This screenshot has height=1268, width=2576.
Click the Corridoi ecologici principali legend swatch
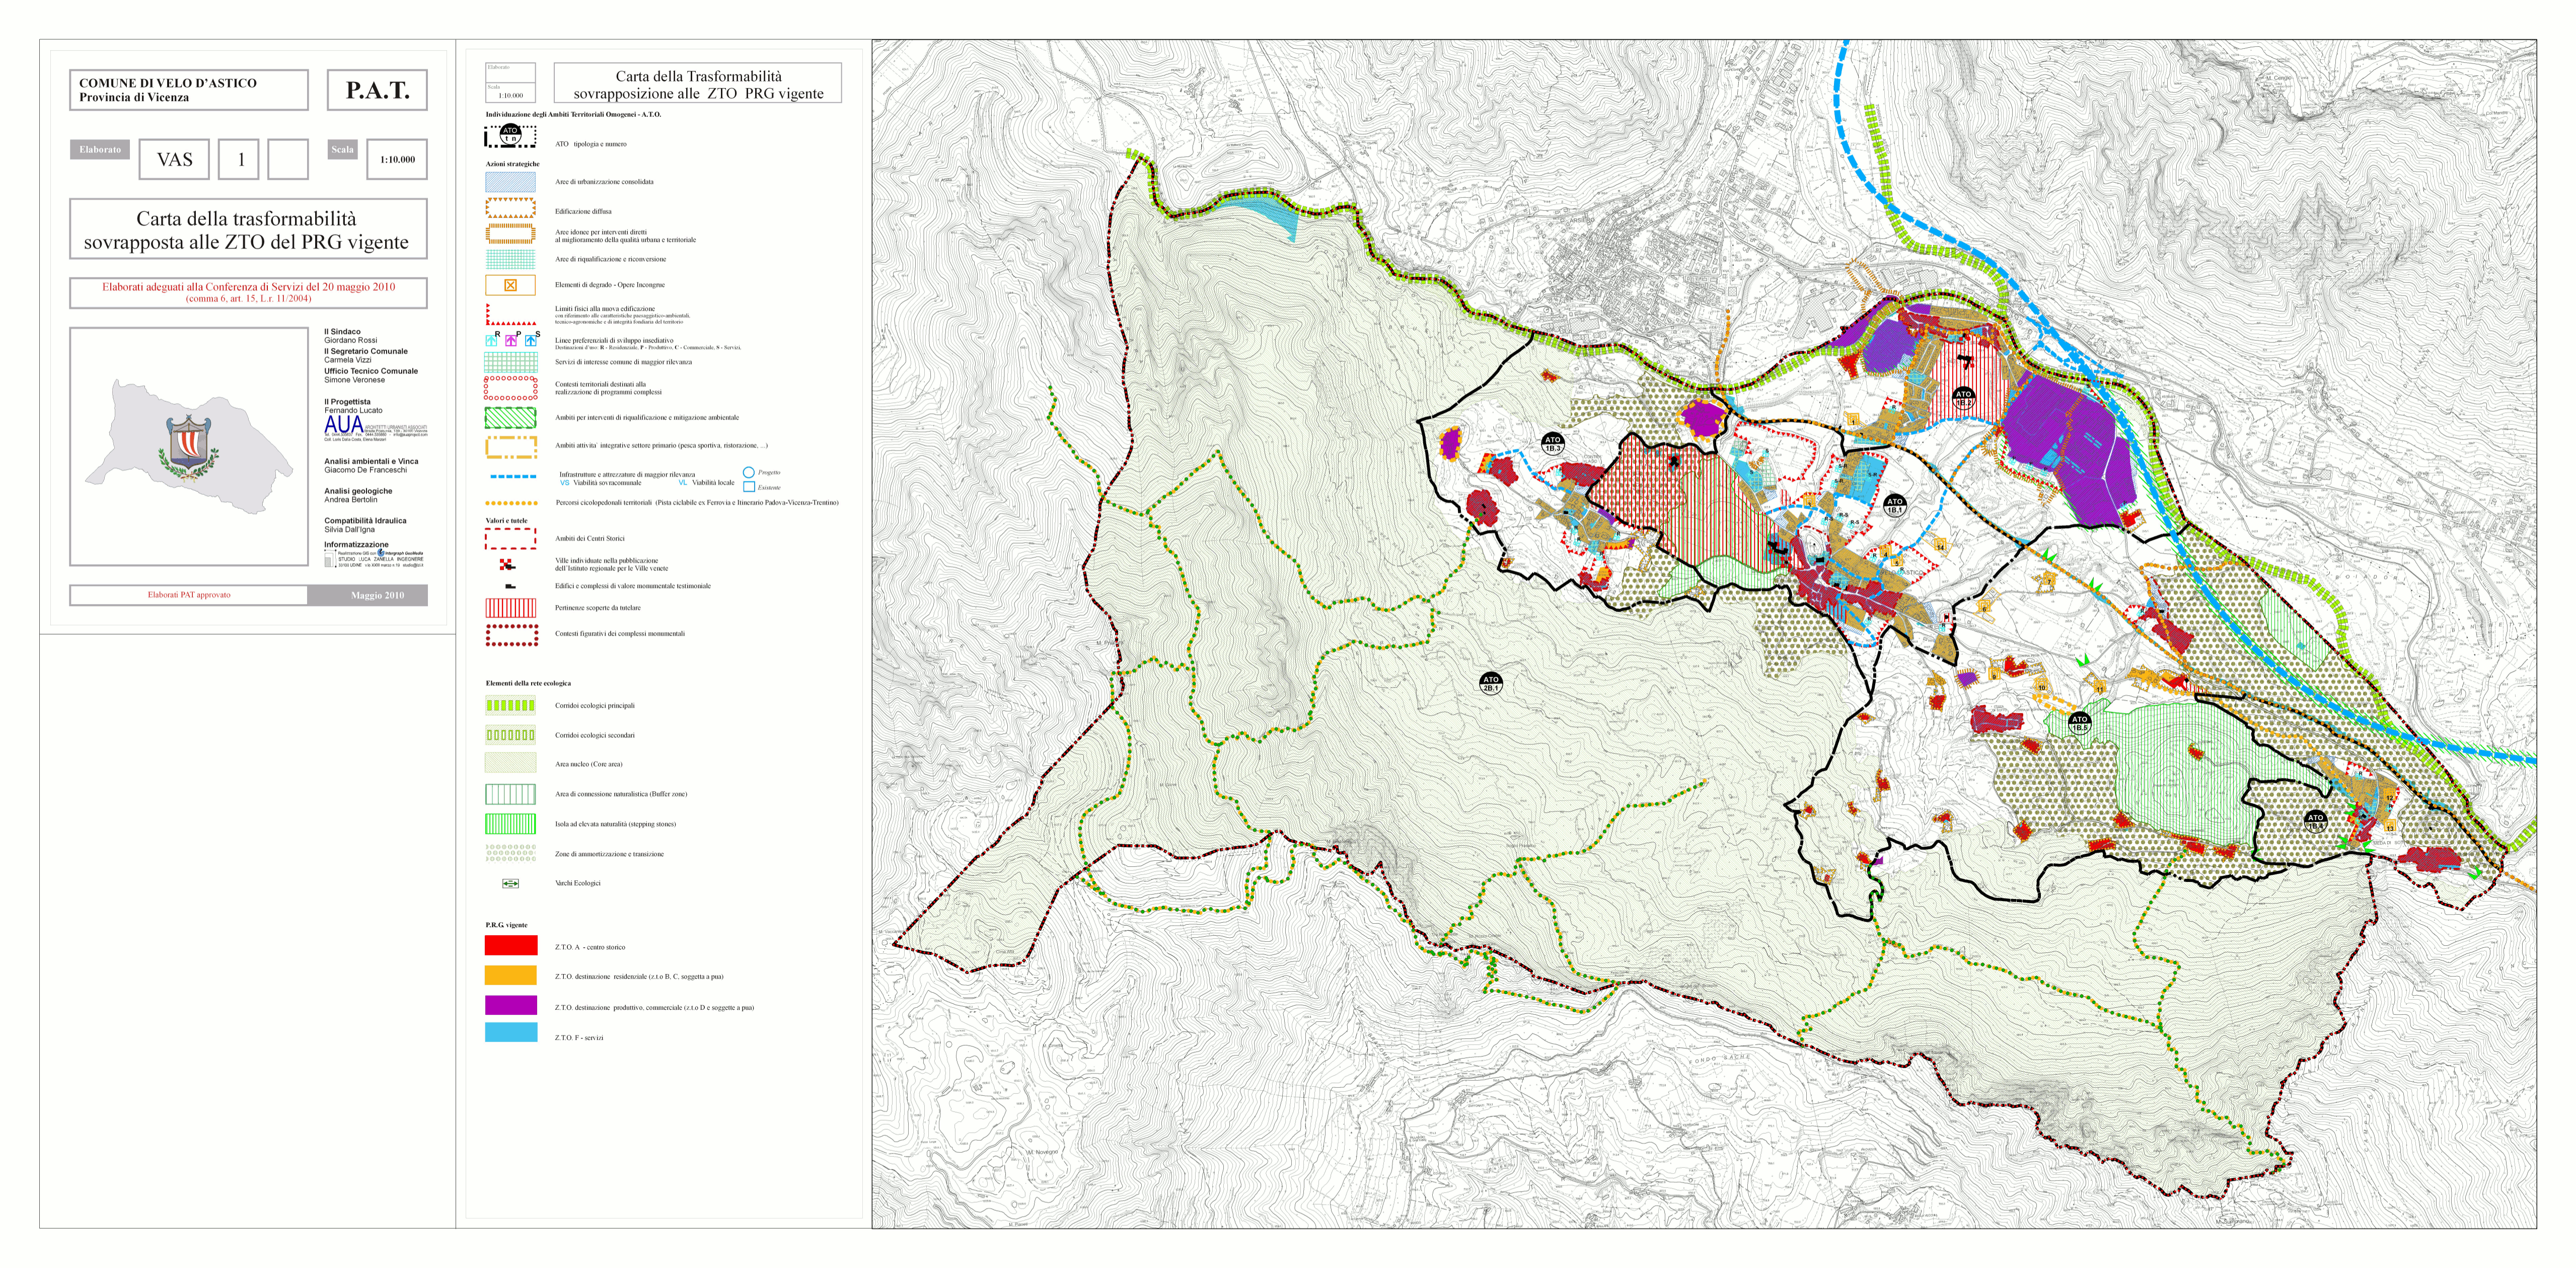coord(510,705)
